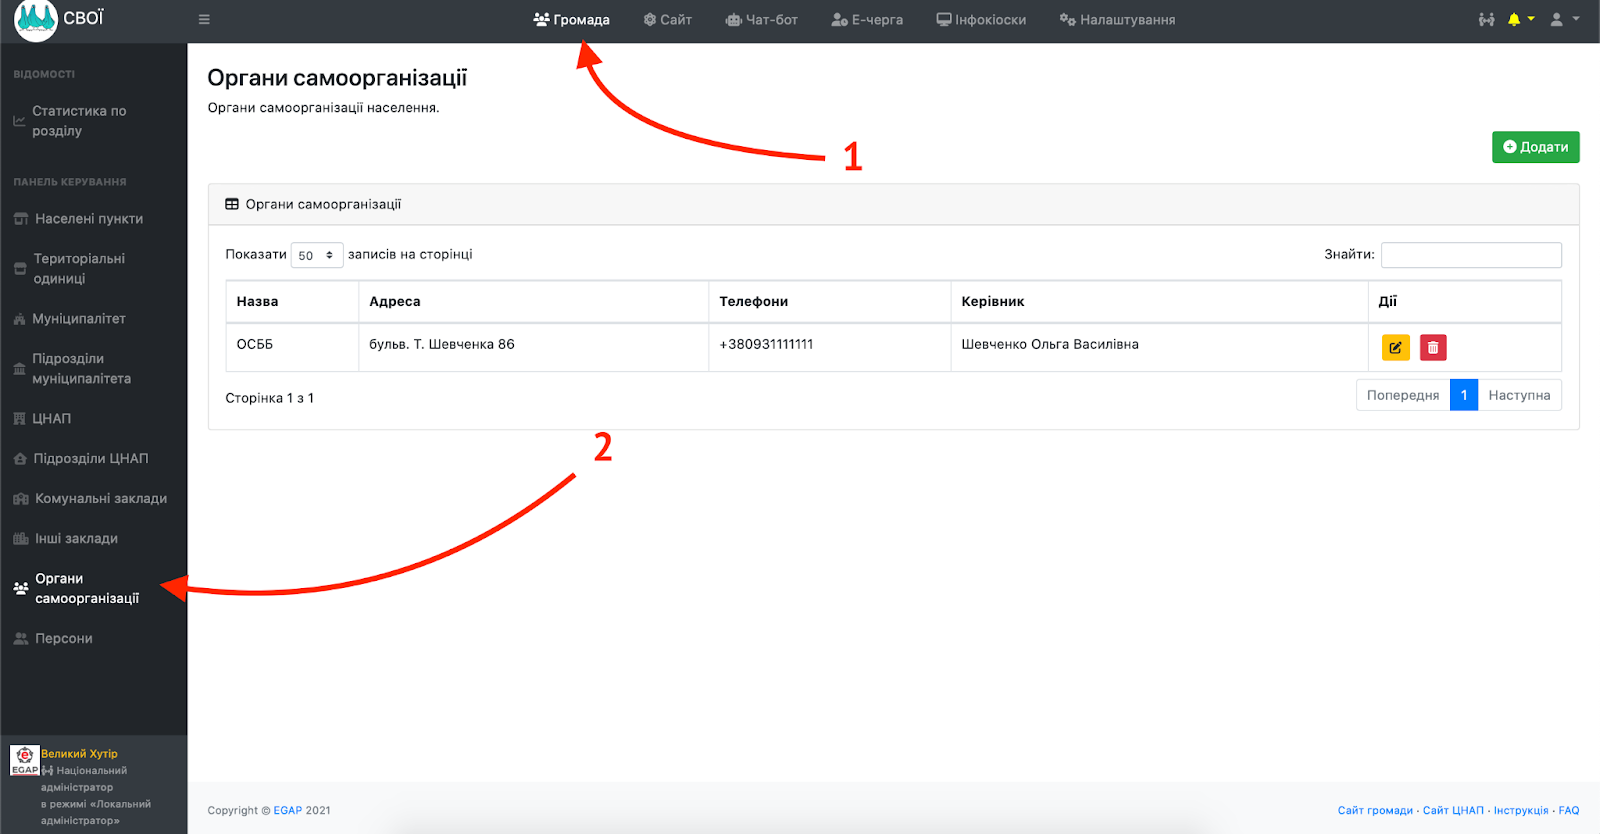Toggle the hamburger sidebar menu icon

204,20
